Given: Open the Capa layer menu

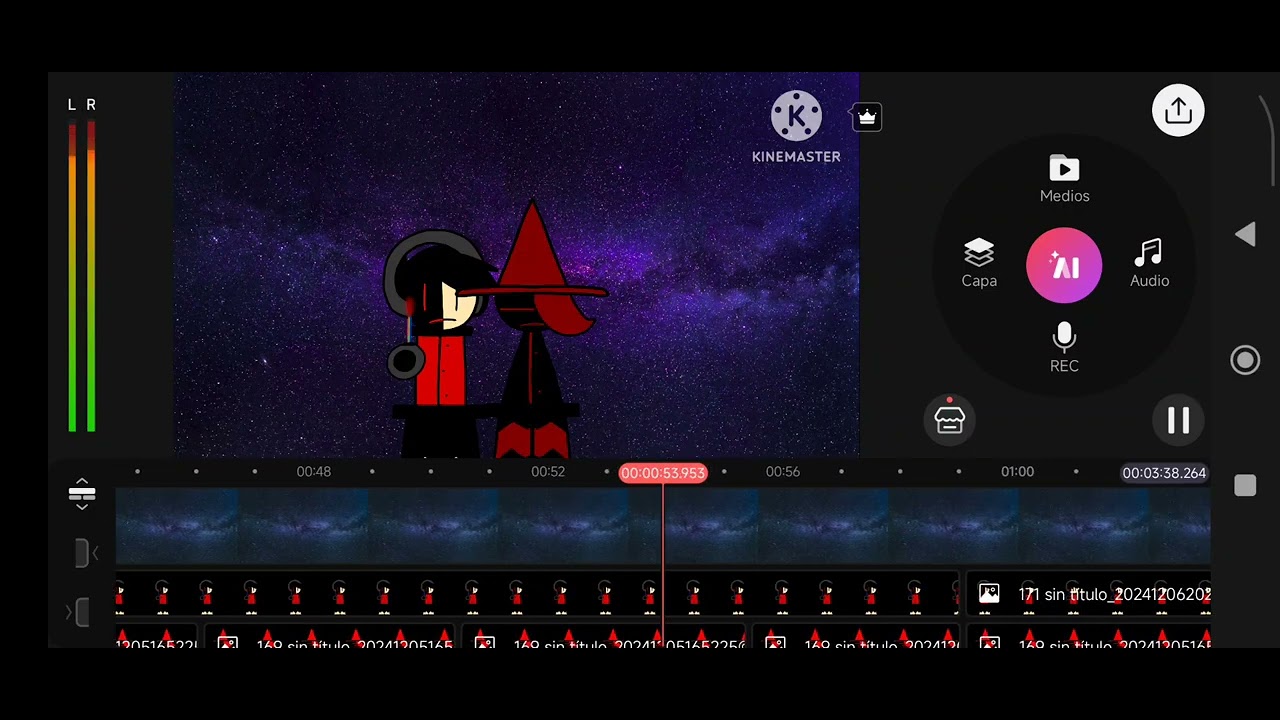Looking at the screenshot, I should pyautogui.click(x=979, y=264).
